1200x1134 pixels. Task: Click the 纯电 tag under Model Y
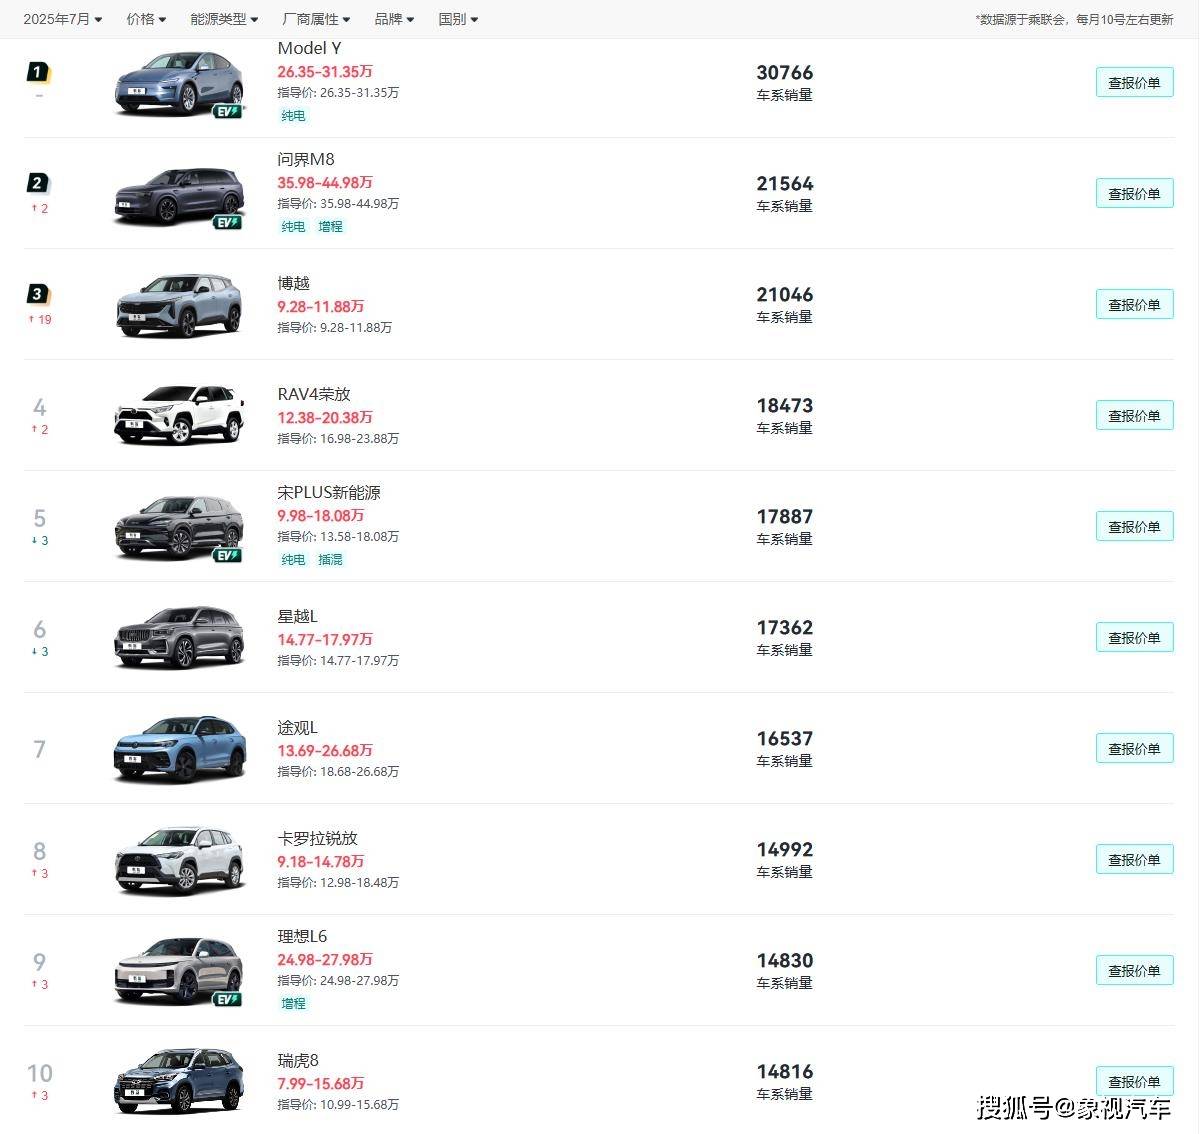click(293, 116)
